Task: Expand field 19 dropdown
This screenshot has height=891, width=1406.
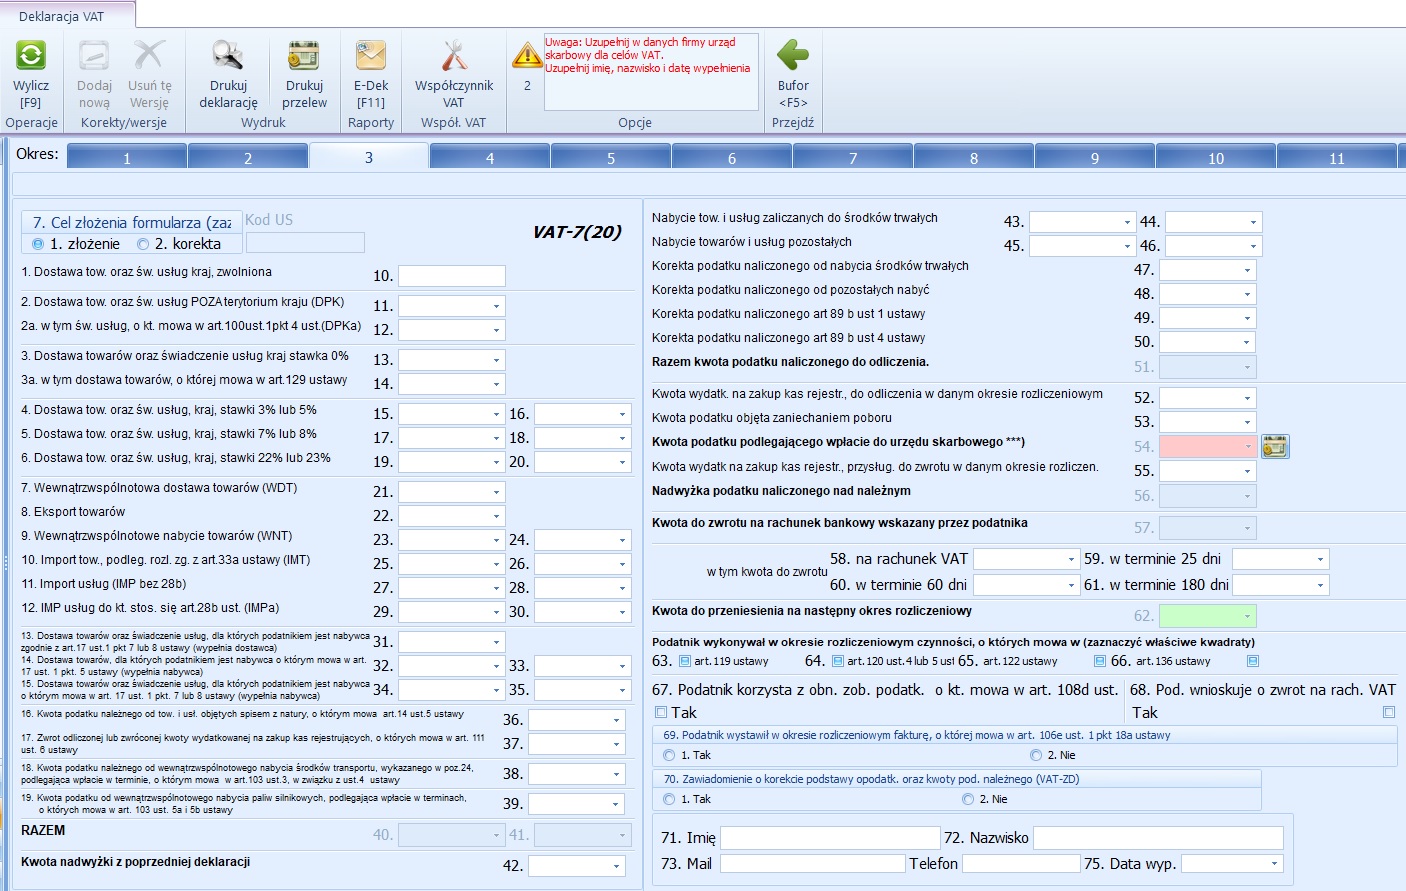Action: point(496,462)
